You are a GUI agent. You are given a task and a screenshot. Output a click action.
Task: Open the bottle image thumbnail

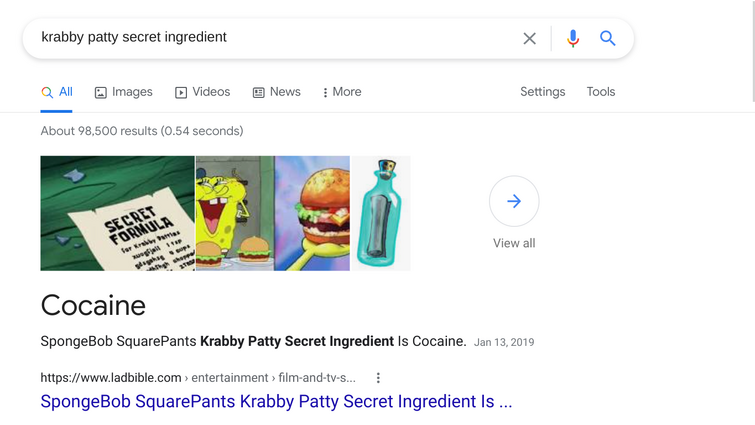pos(381,213)
